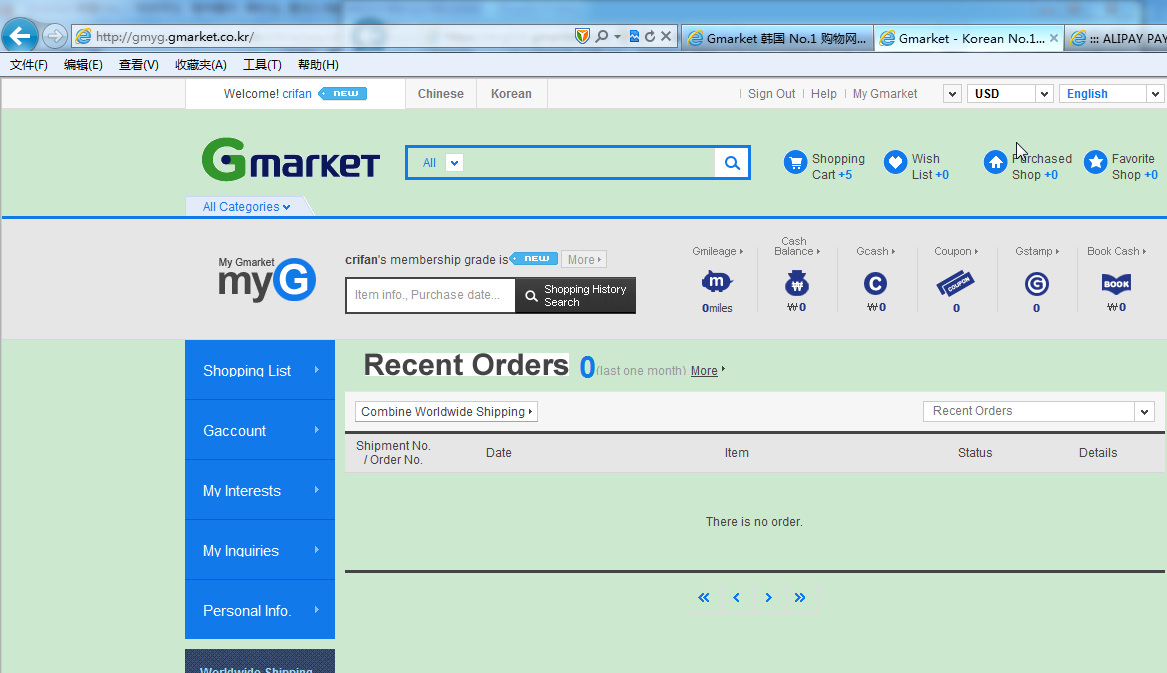Open the 文件(F) menu
The image size is (1167, 673).
point(29,65)
